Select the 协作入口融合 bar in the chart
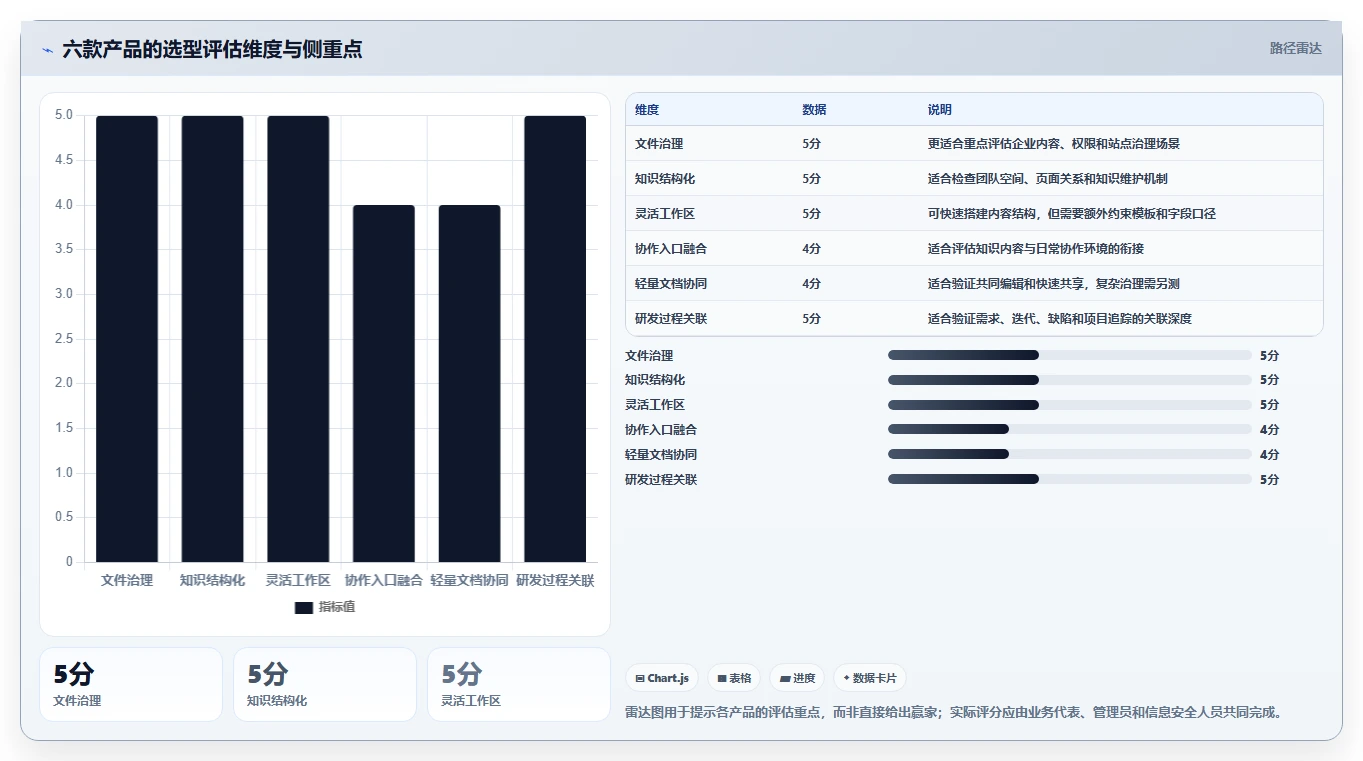 coord(384,384)
